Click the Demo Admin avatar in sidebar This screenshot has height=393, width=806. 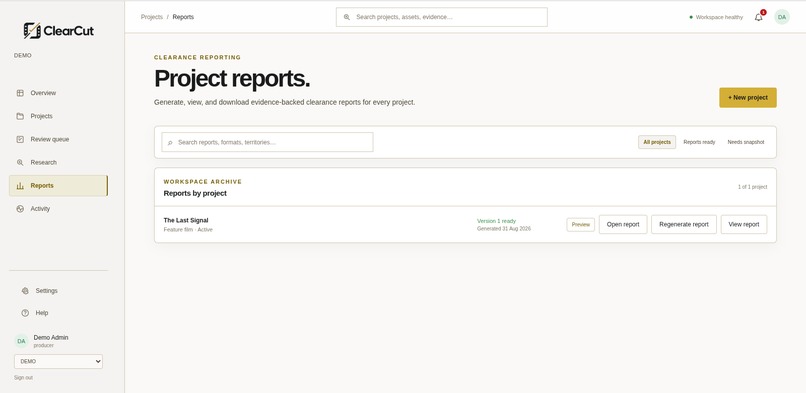tap(21, 341)
